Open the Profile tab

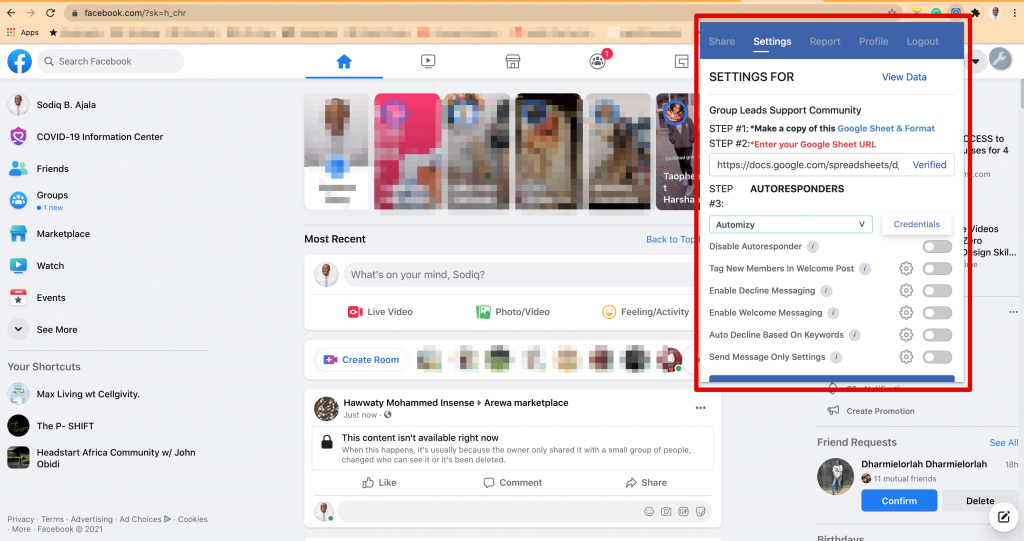point(873,41)
